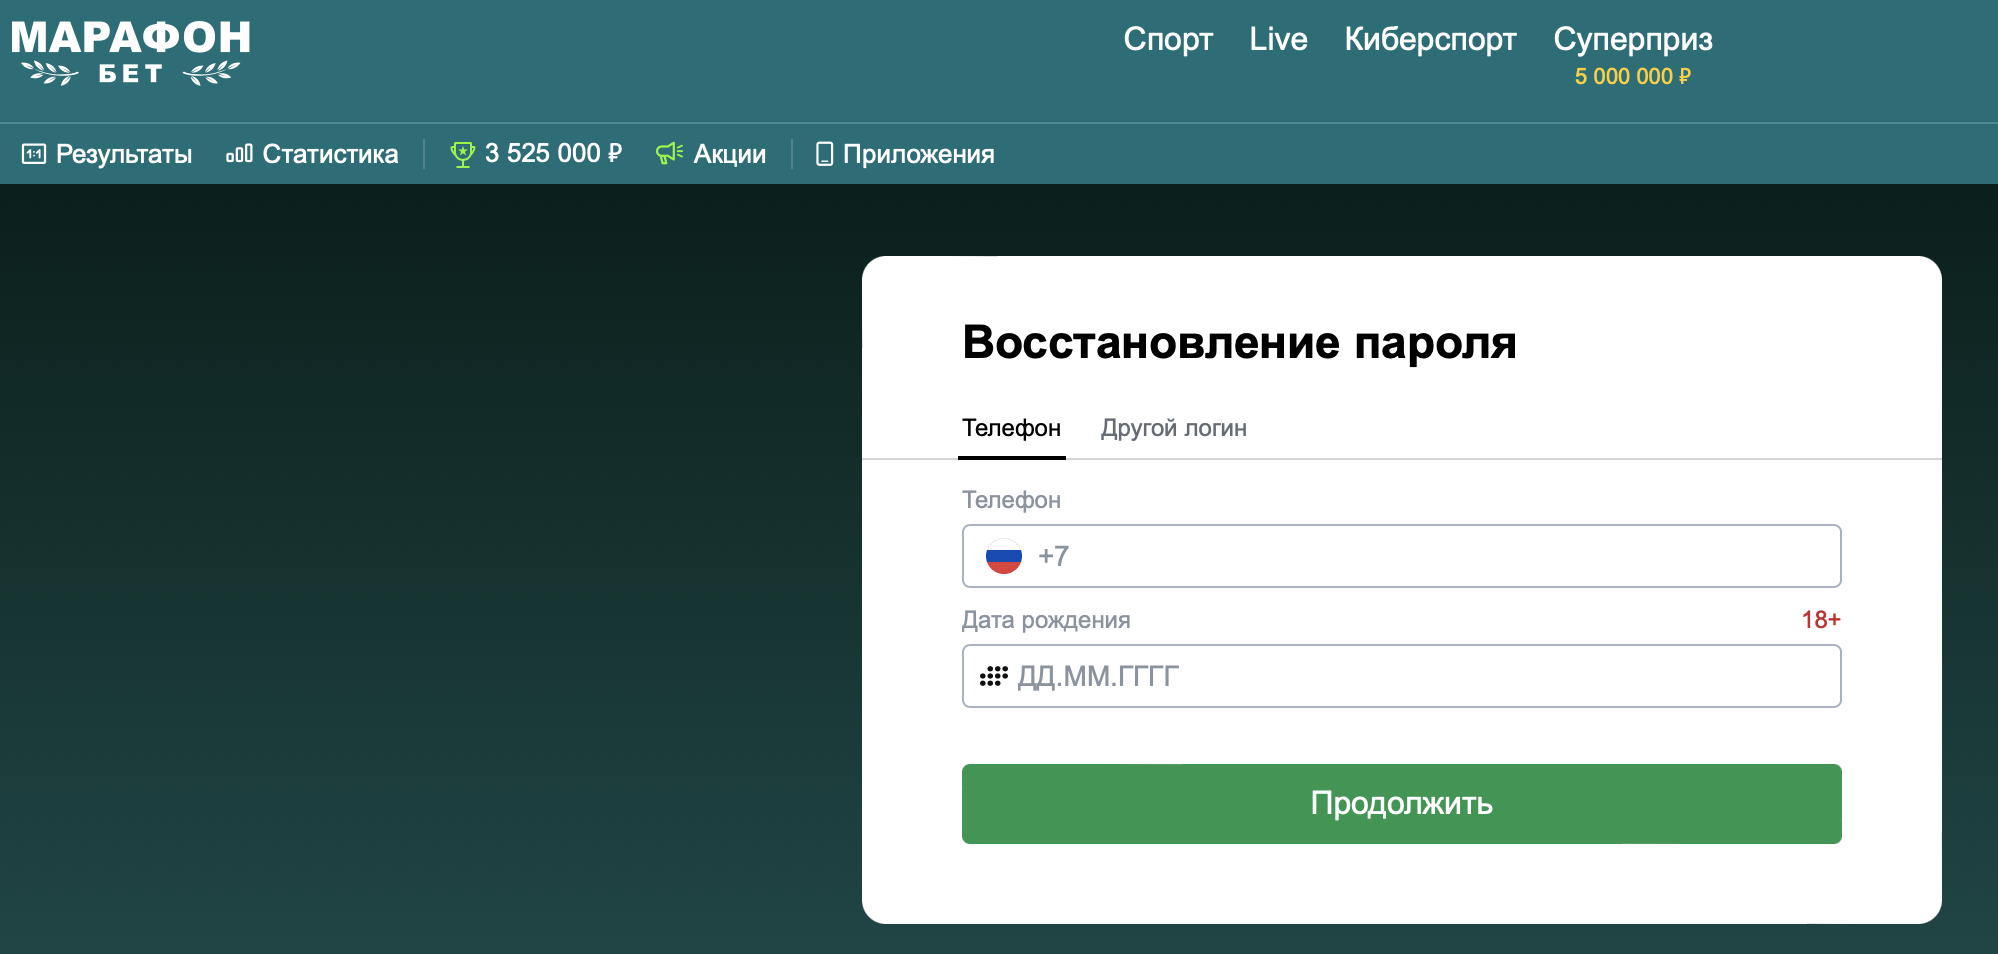Viewport: 1998px width, 954px height.
Task: Open the Акции promotions link
Action: coord(729,154)
